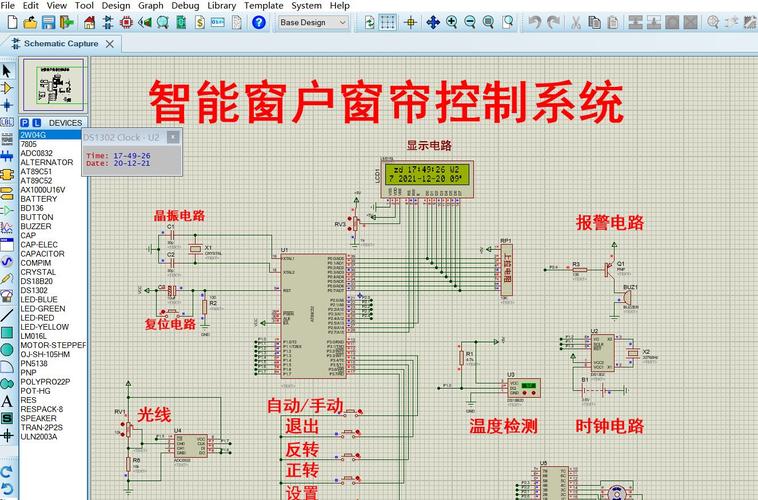
Task: Open PCB Layout via the red chip icon
Action: coord(127,22)
